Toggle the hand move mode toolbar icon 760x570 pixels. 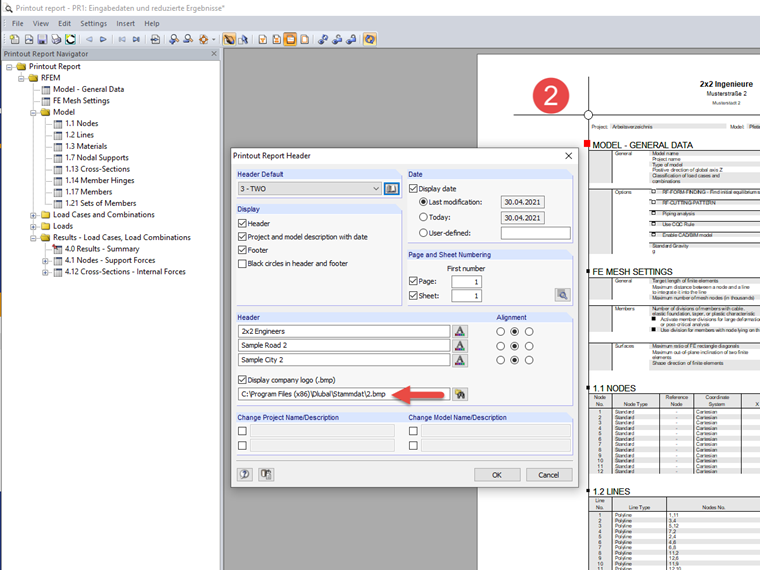click(229, 39)
